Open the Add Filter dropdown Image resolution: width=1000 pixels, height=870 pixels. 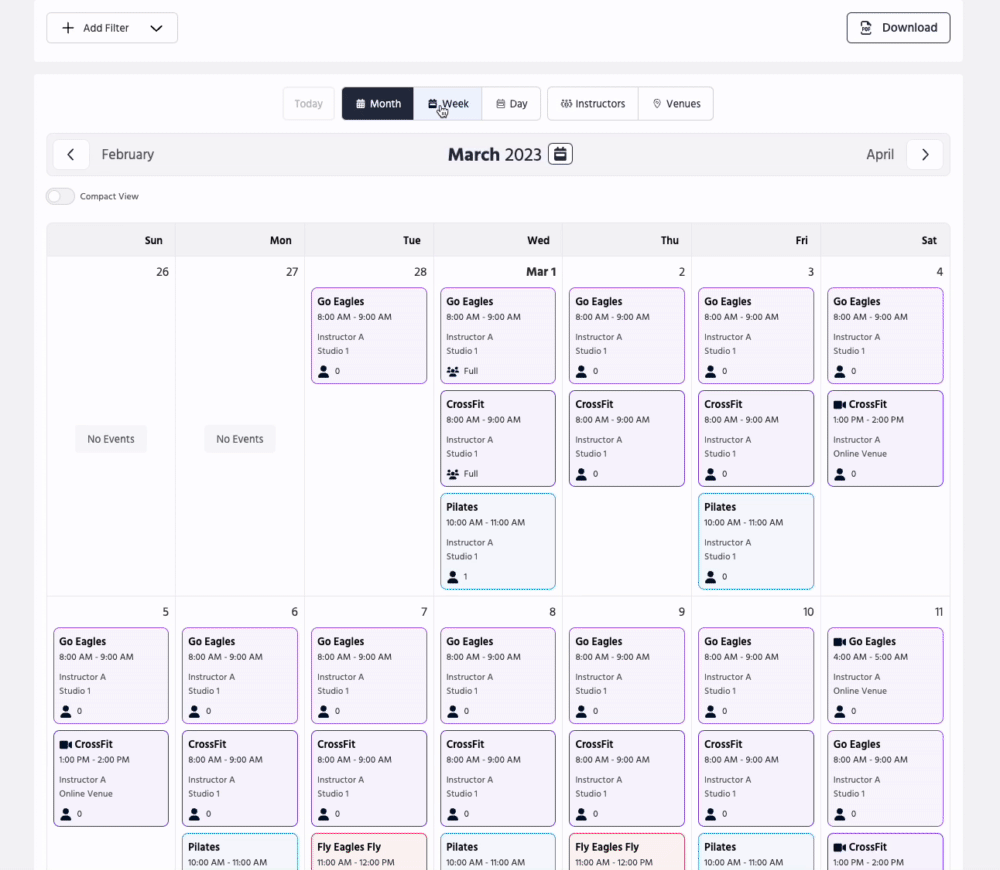pyautogui.click(x=112, y=28)
